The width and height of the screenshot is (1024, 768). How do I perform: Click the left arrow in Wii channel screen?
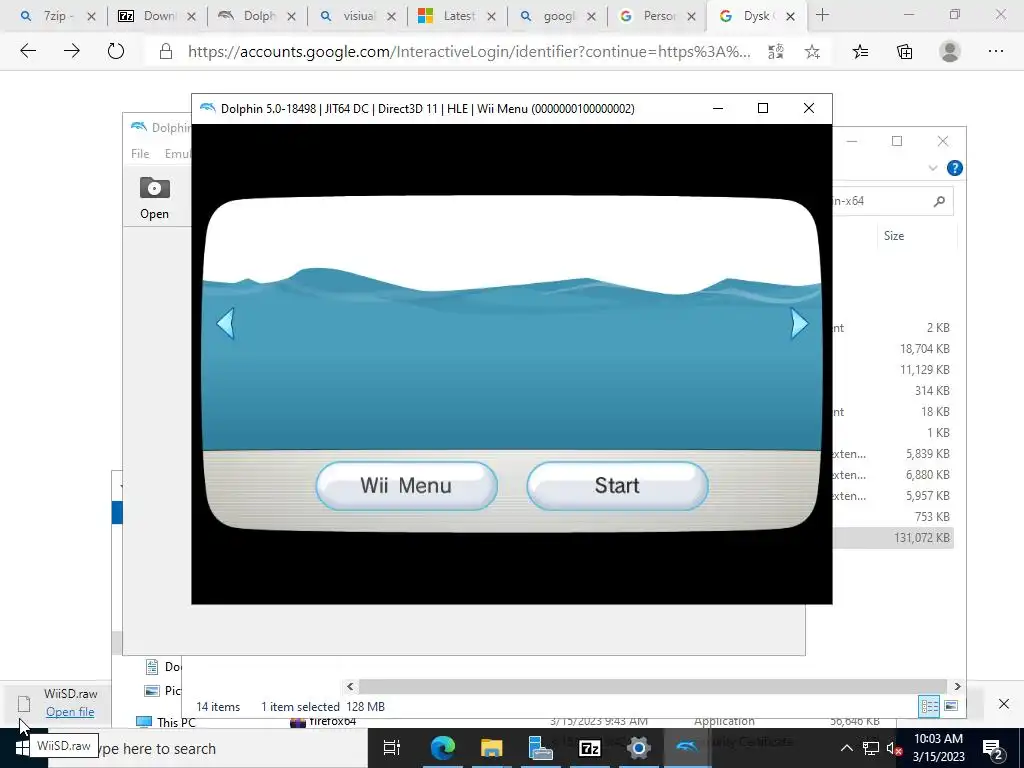point(226,323)
